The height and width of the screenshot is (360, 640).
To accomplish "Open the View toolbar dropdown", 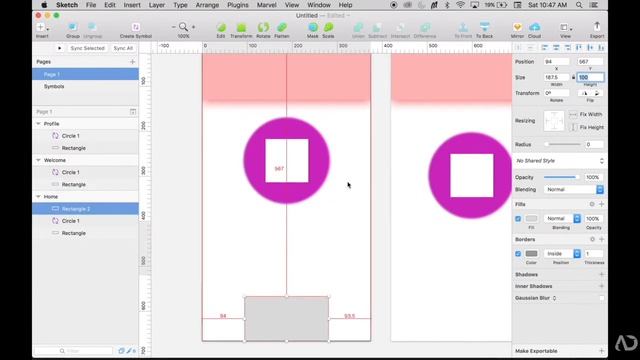I will [565, 28].
